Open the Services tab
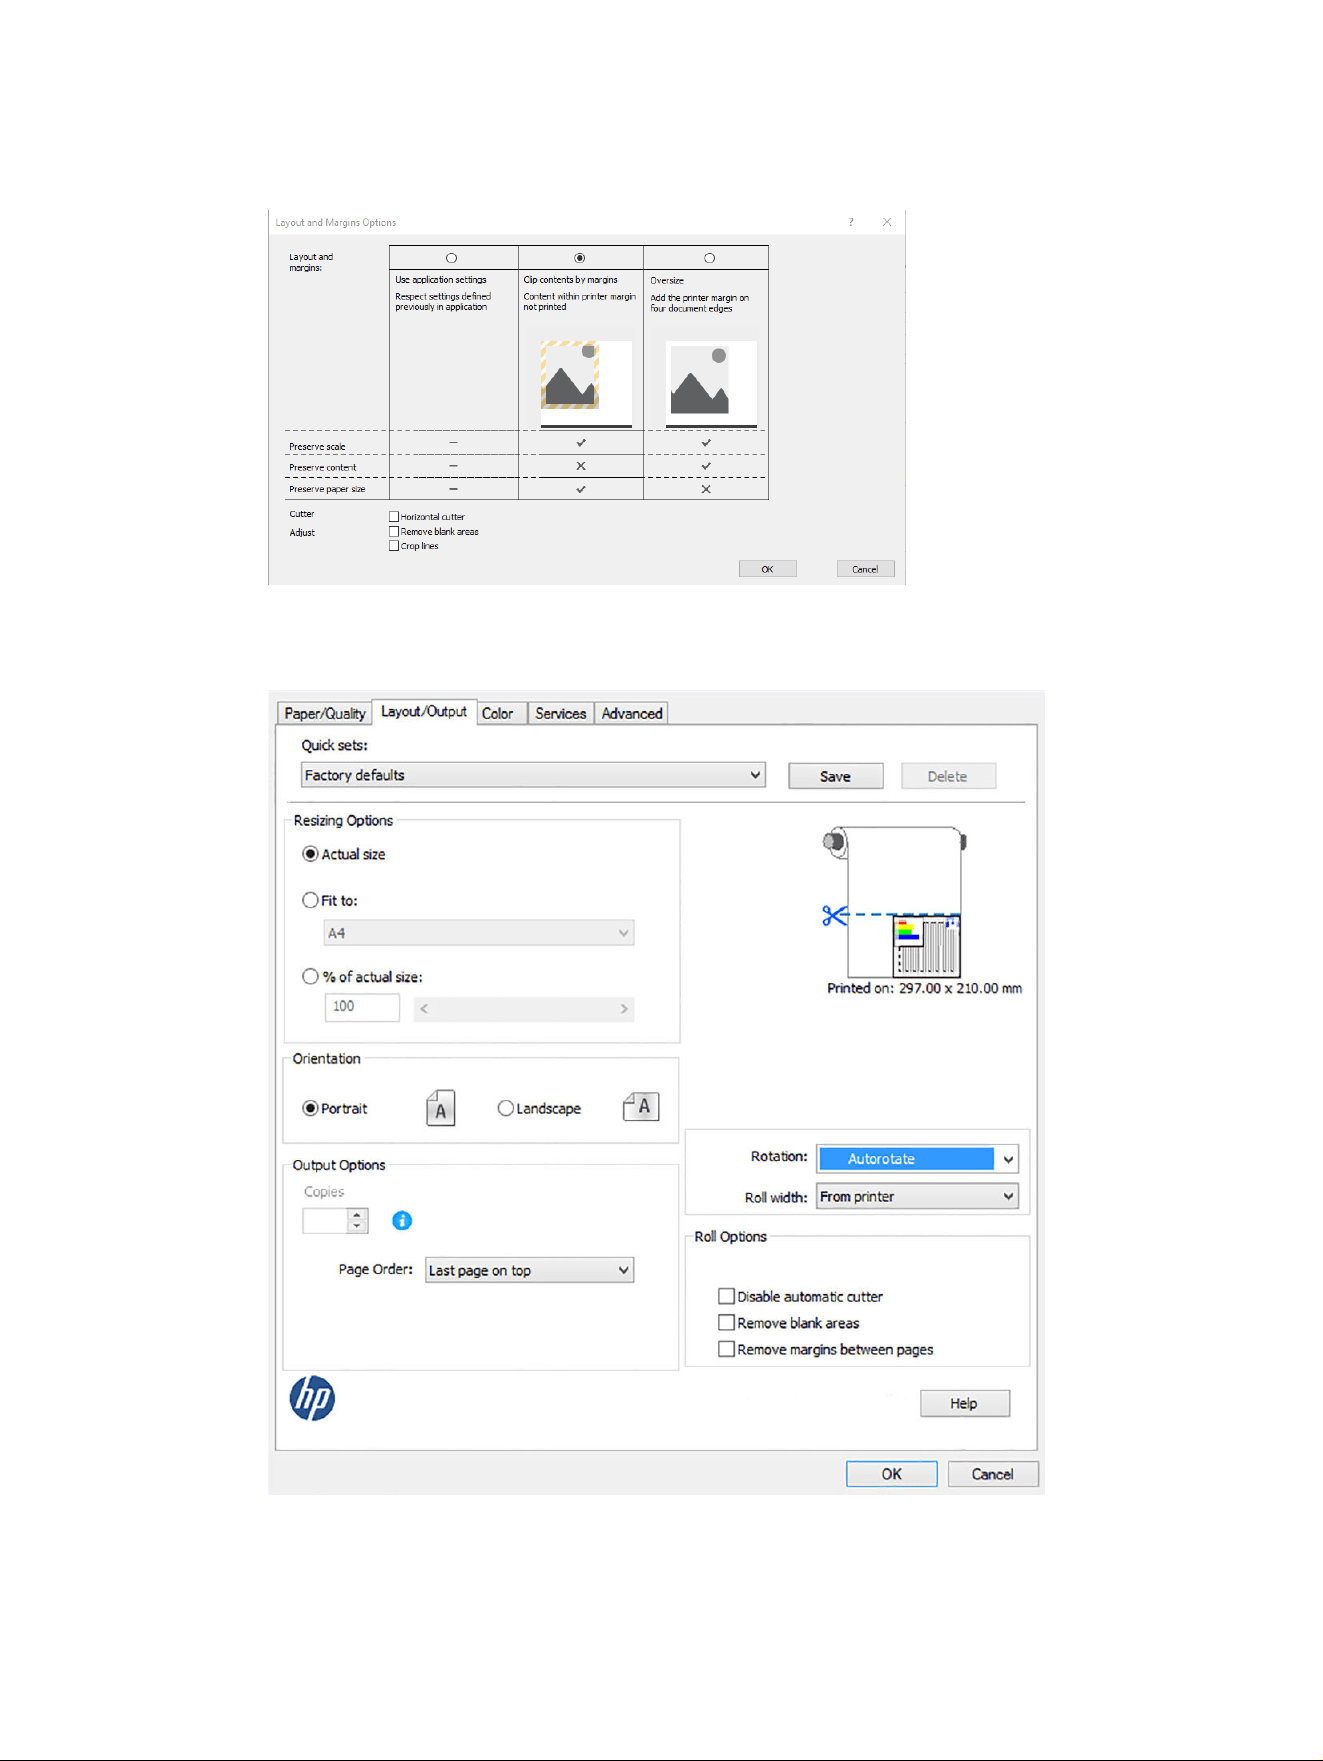Viewport: 1323px width, 1761px height. point(560,713)
